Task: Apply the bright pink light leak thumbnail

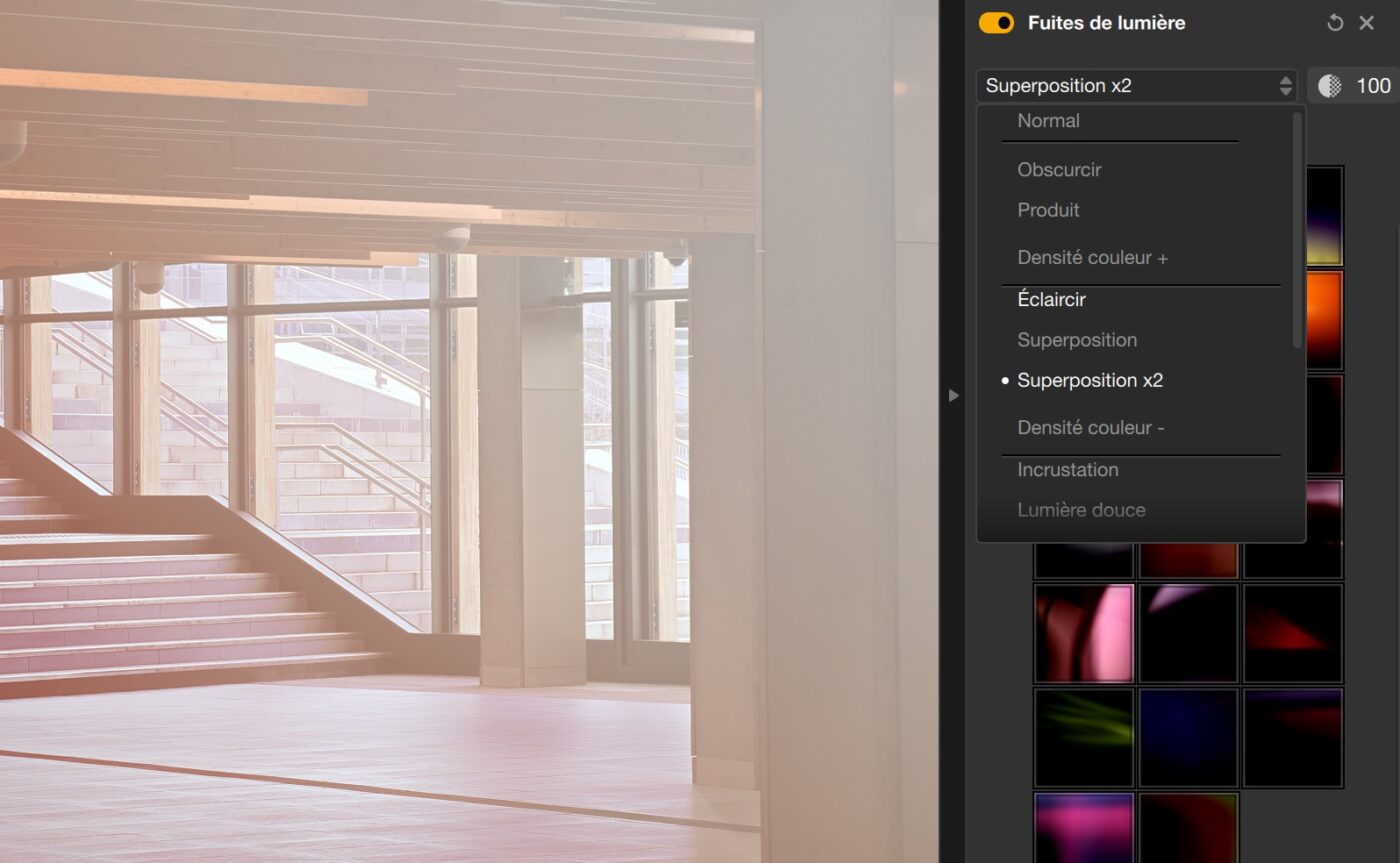Action: (x=1084, y=633)
